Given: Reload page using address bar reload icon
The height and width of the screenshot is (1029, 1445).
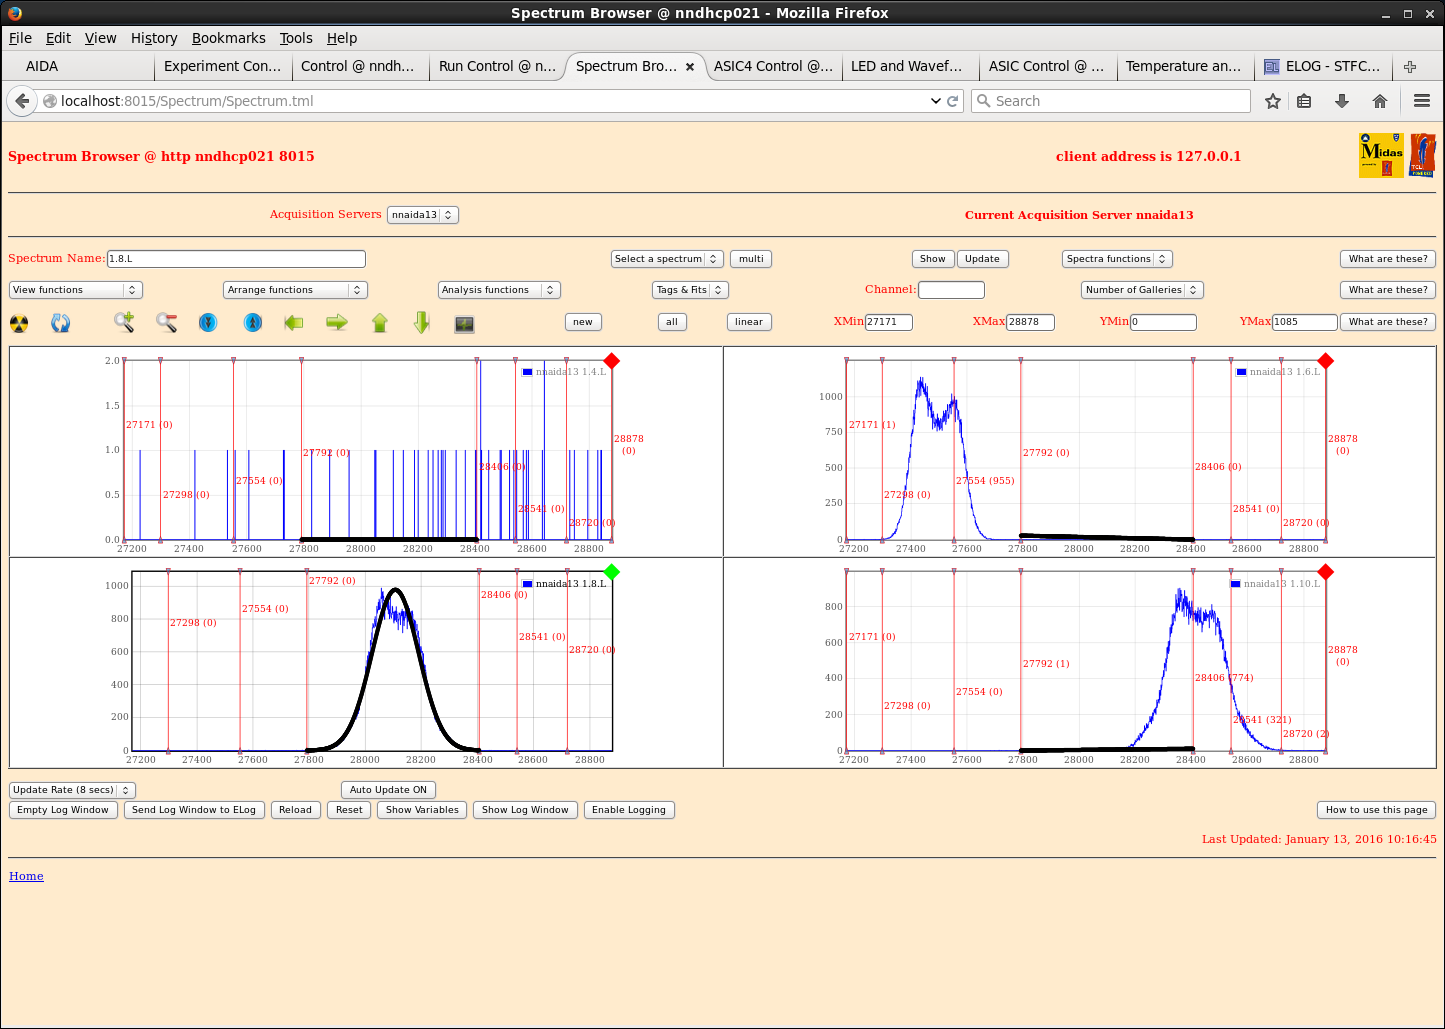Looking at the screenshot, I should tap(953, 101).
